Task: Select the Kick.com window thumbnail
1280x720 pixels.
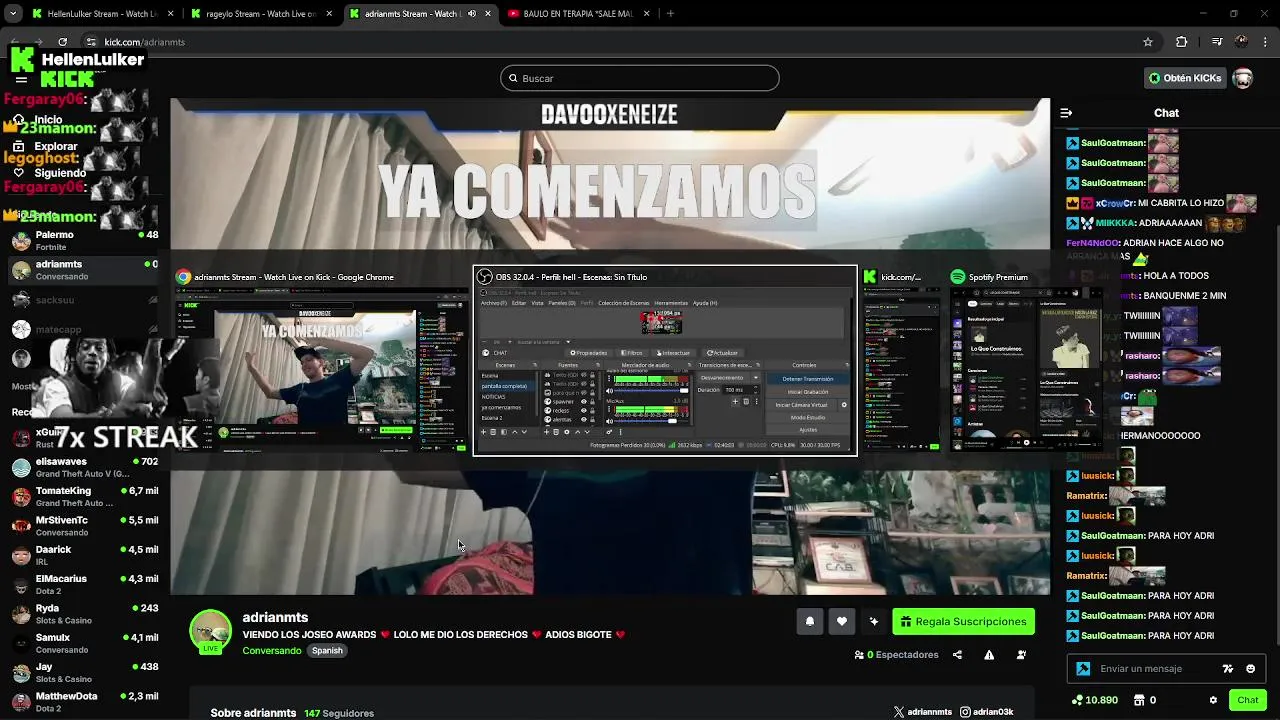Action: [x=901, y=360]
